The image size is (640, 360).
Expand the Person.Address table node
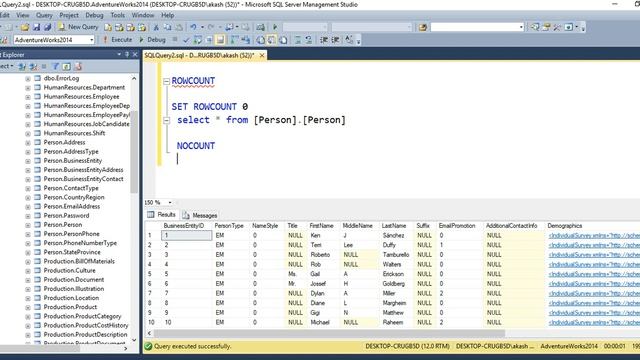[28, 143]
